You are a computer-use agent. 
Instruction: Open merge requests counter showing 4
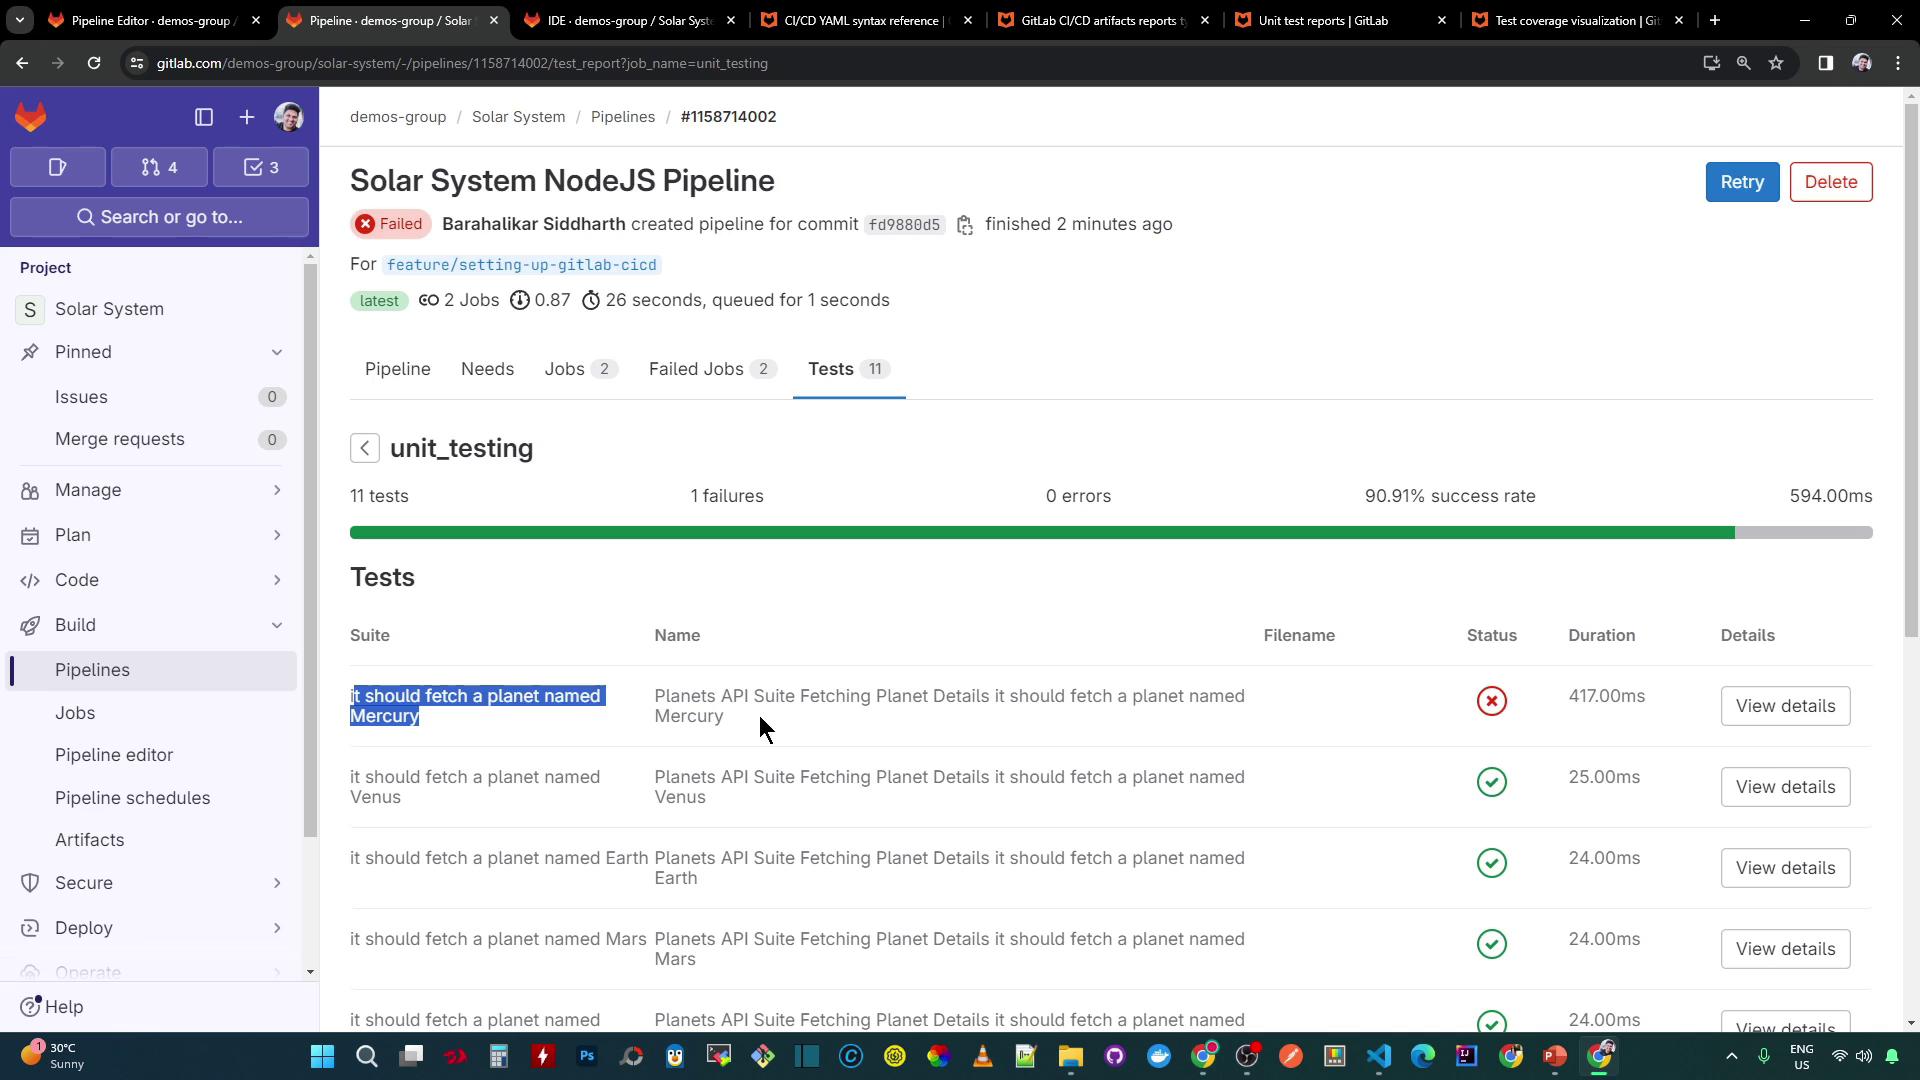point(159,167)
